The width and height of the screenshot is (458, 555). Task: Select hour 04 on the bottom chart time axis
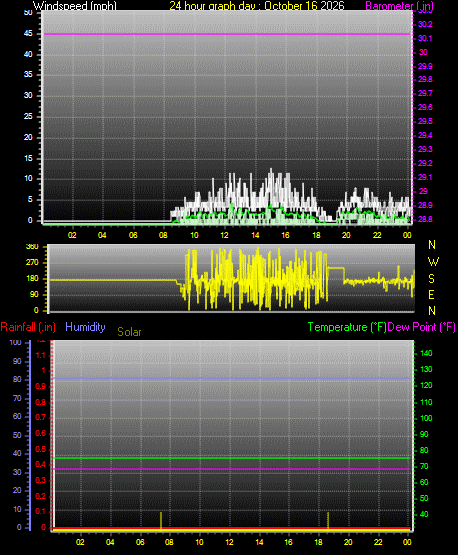[x=110, y=542]
